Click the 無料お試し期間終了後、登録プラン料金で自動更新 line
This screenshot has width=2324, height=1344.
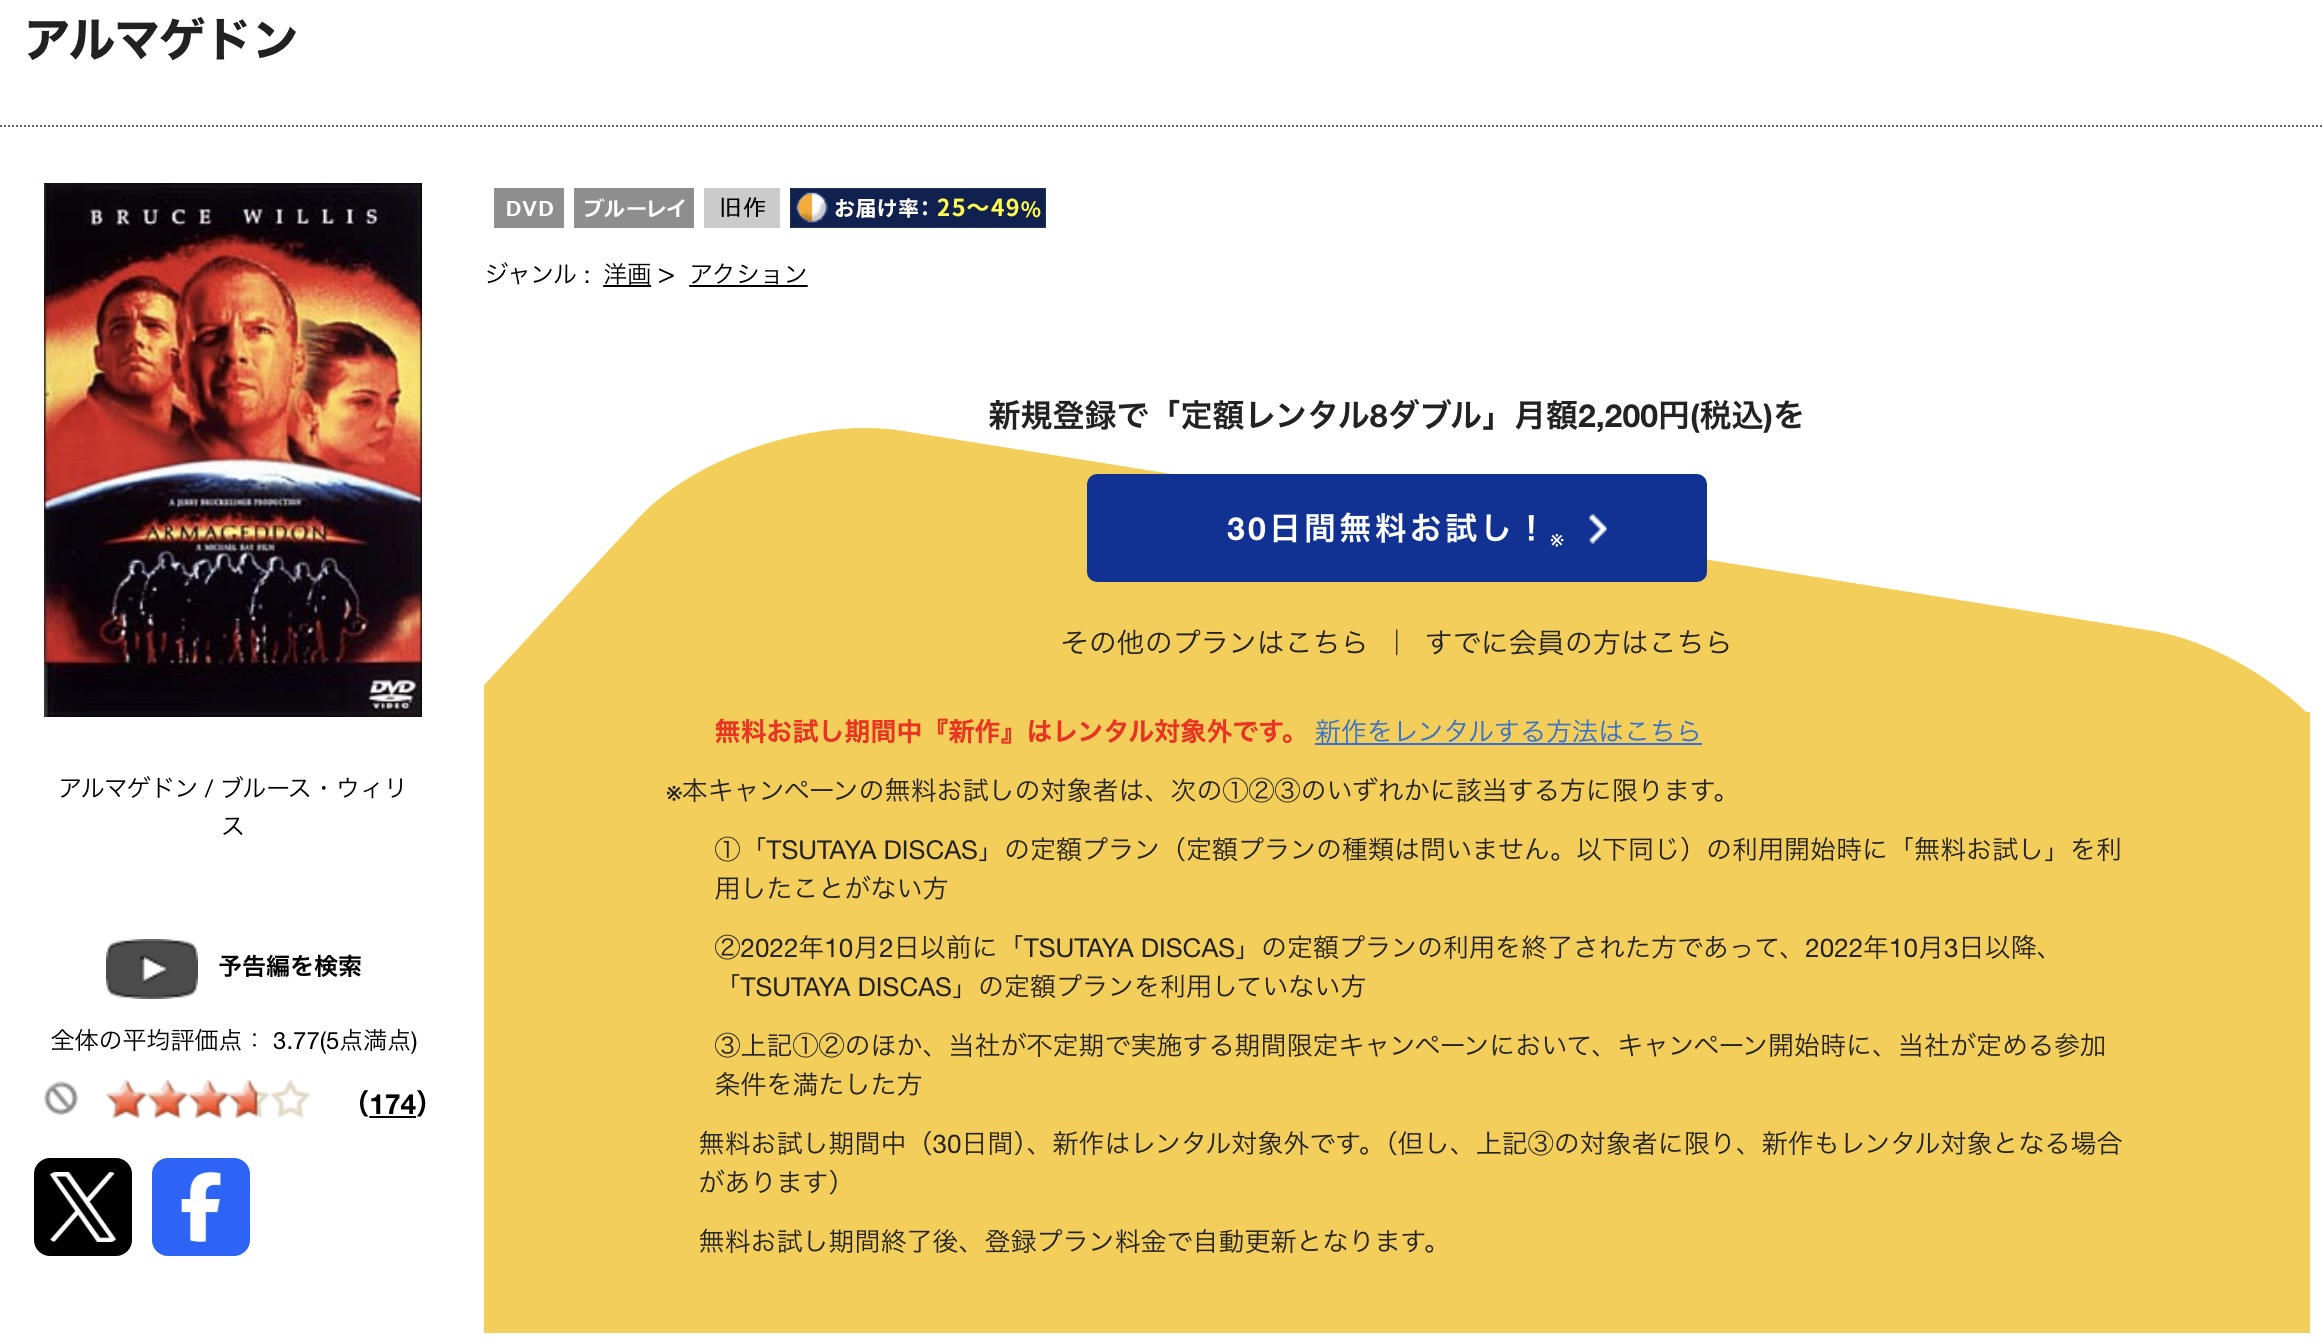[1071, 1242]
